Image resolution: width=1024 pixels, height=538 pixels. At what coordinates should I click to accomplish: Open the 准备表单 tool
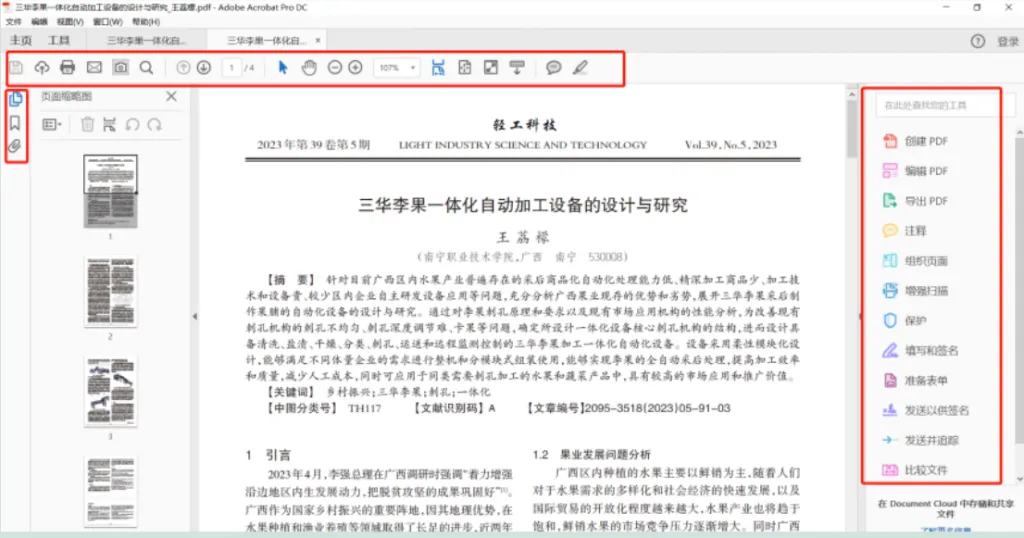coord(915,381)
